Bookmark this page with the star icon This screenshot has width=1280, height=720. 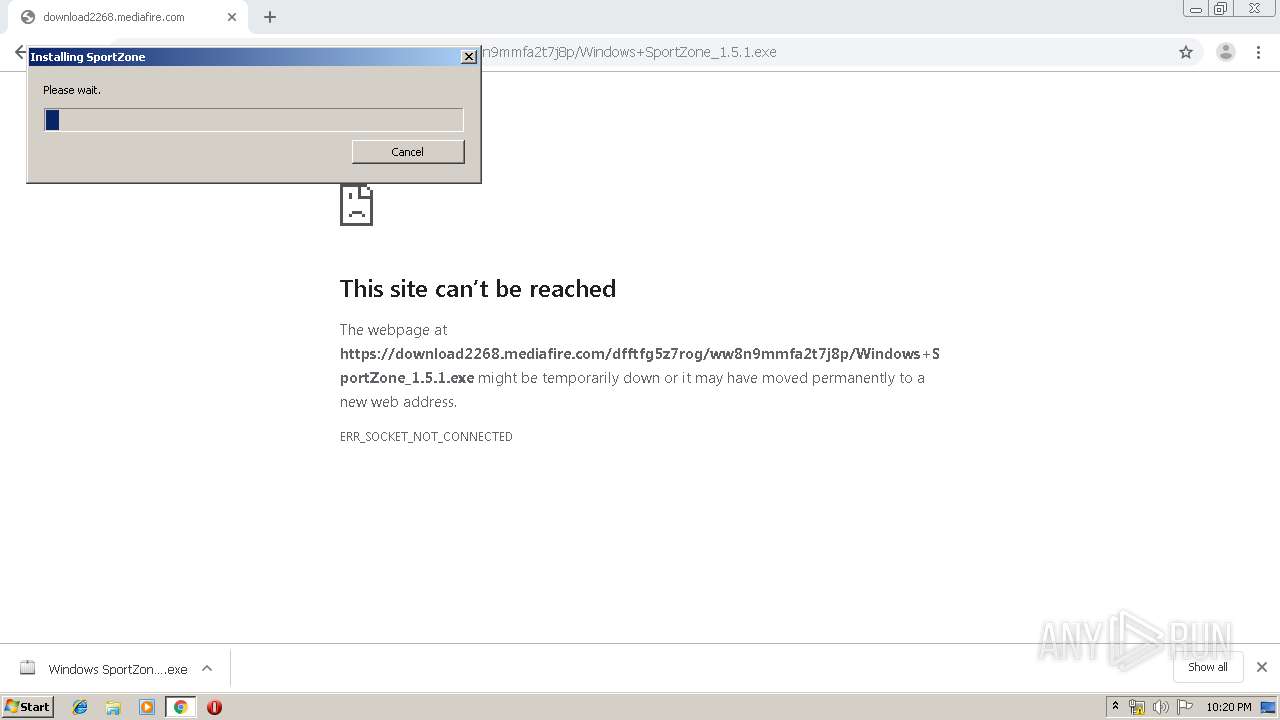[x=1186, y=52]
